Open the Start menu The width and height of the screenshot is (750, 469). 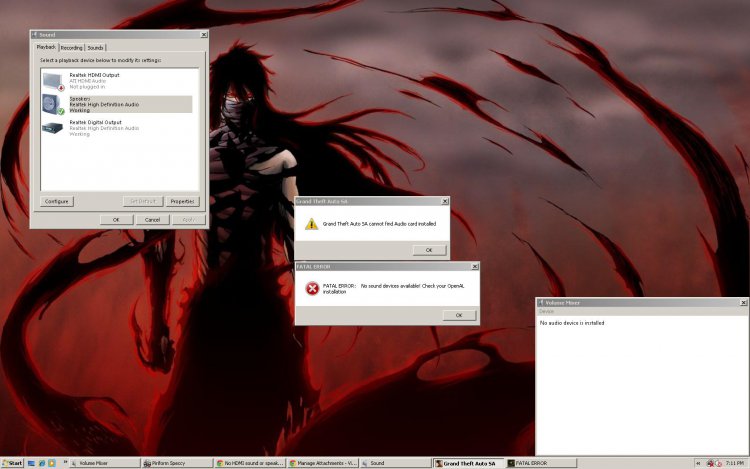click(x=12, y=463)
